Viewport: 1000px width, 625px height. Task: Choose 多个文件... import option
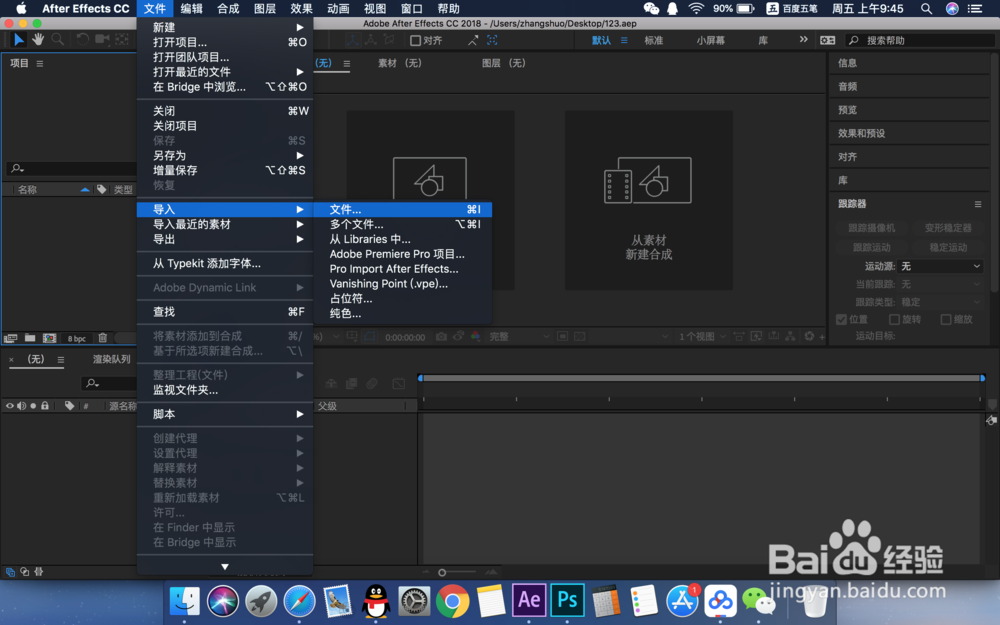pos(403,224)
